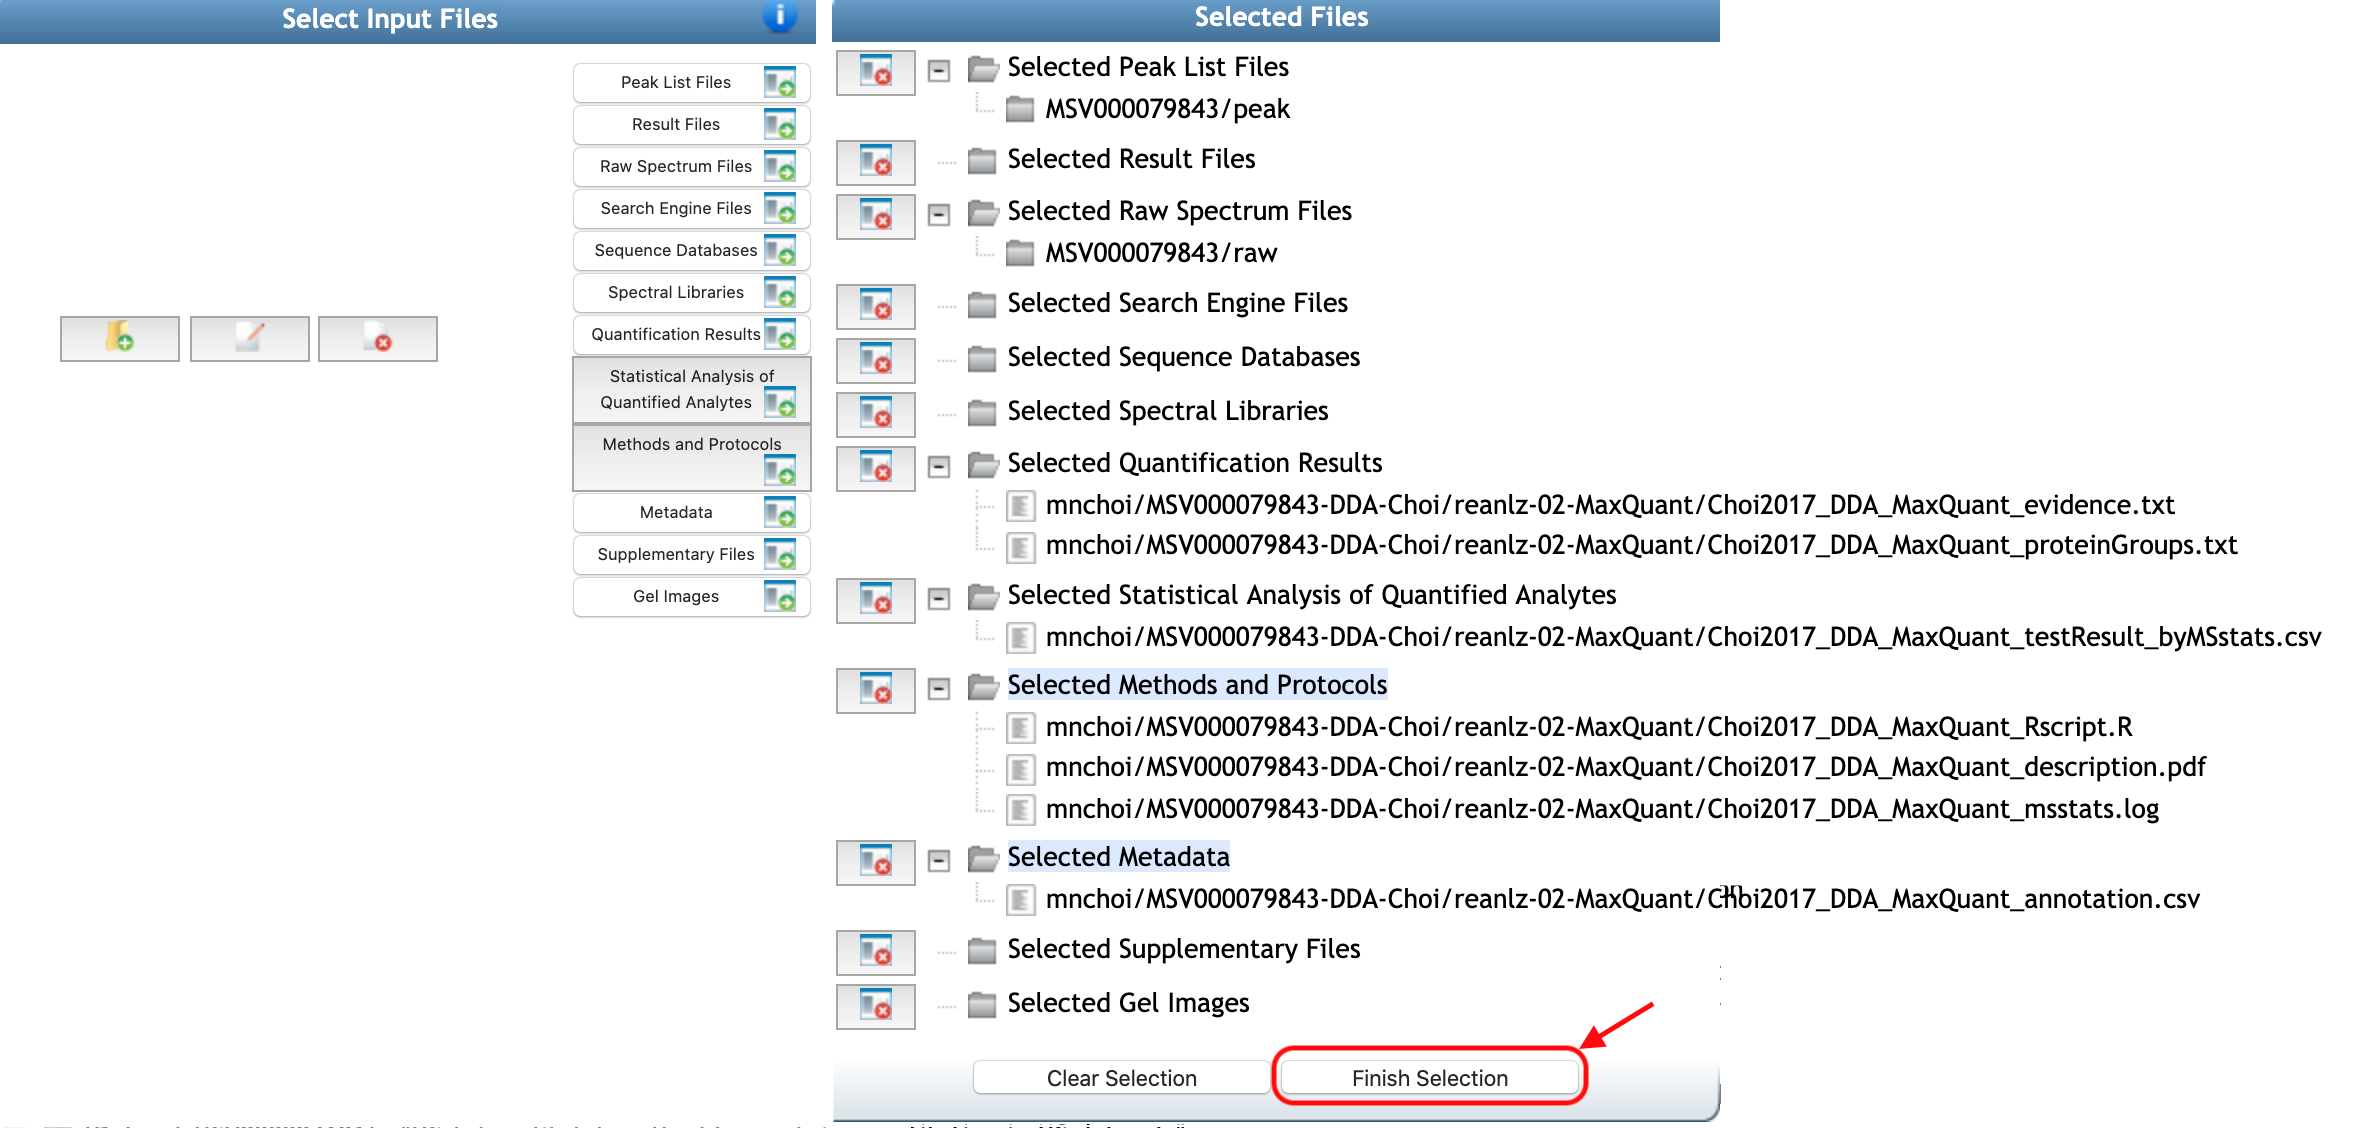Collapse the Selected Statistical Analysis node

click(938, 598)
